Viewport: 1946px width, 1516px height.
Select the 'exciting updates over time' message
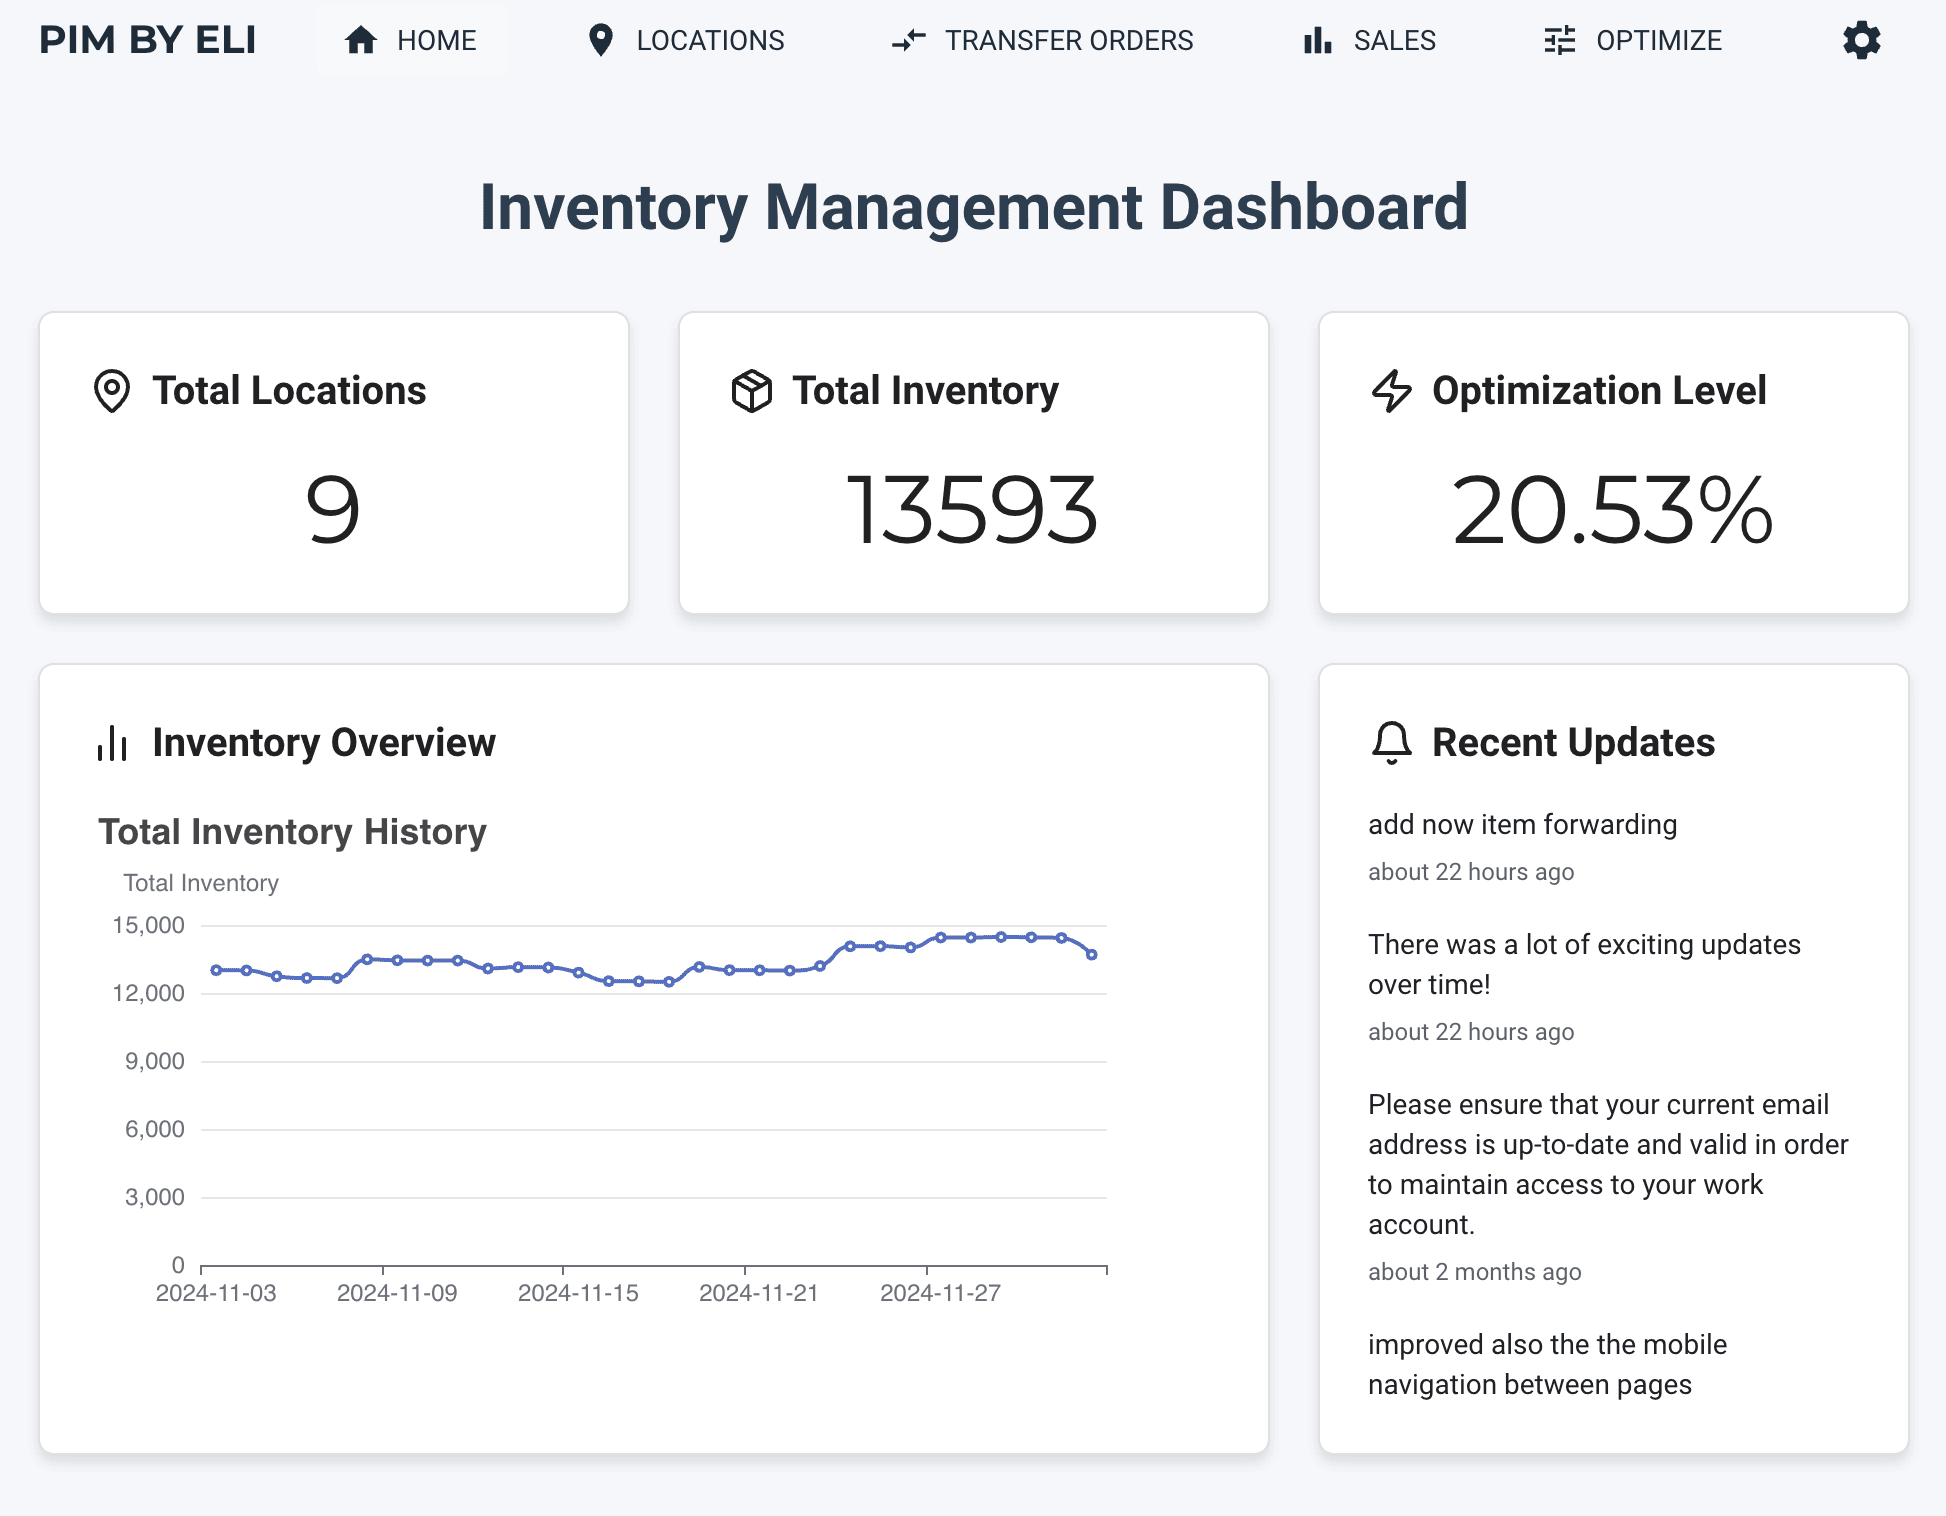click(1584, 965)
